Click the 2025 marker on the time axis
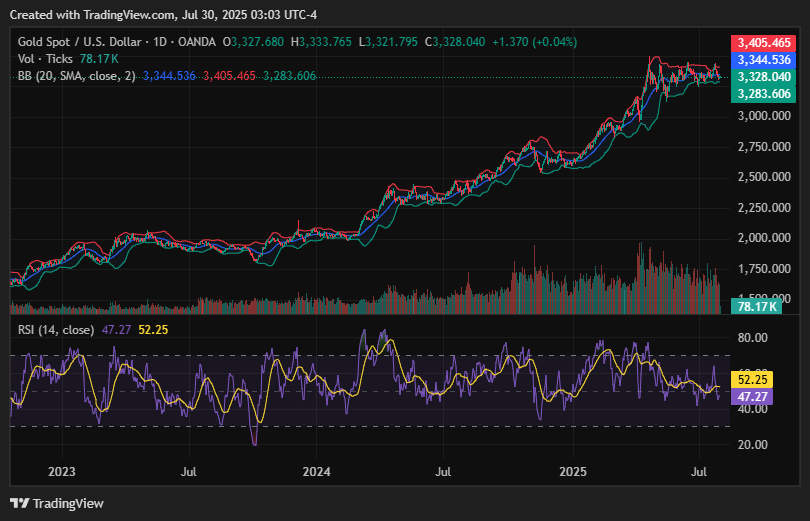This screenshot has height=521, width=810. click(x=573, y=469)
